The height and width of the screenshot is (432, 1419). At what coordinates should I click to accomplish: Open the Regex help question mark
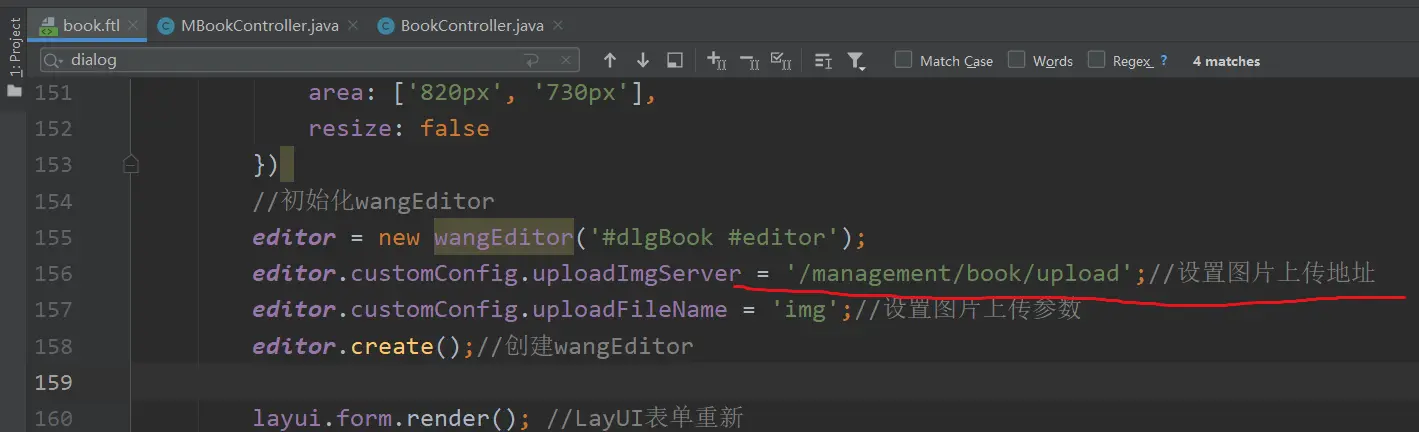1164,61
